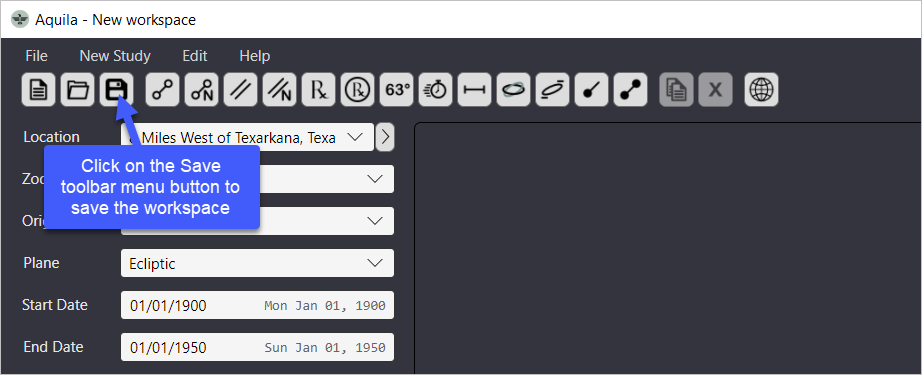Click the grayed X toolbar button

(x=716, y=90)
